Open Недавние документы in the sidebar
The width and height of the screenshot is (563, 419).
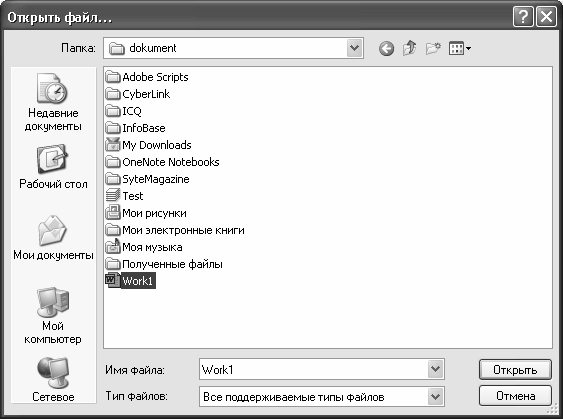53,103
